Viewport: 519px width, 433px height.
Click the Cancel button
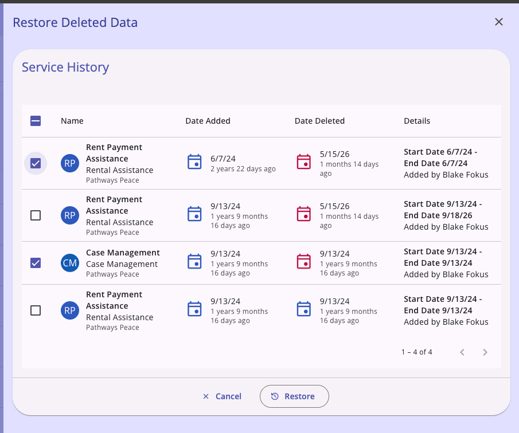pyautogui.click(x=222, y=396)
